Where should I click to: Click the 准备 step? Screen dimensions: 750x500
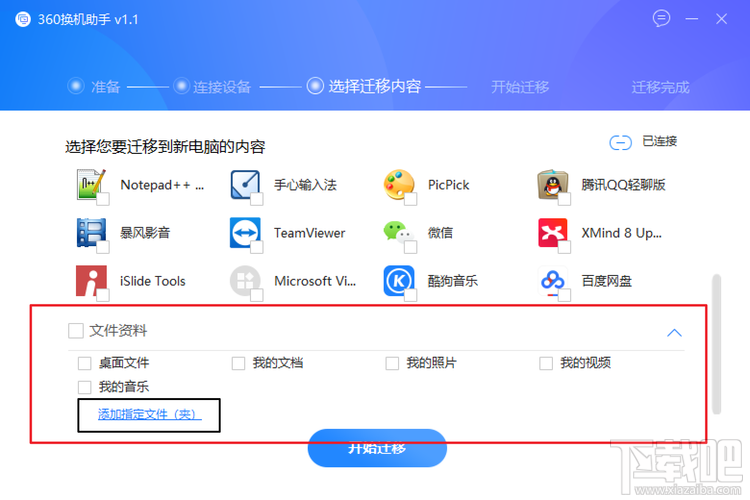coord(94,87)
